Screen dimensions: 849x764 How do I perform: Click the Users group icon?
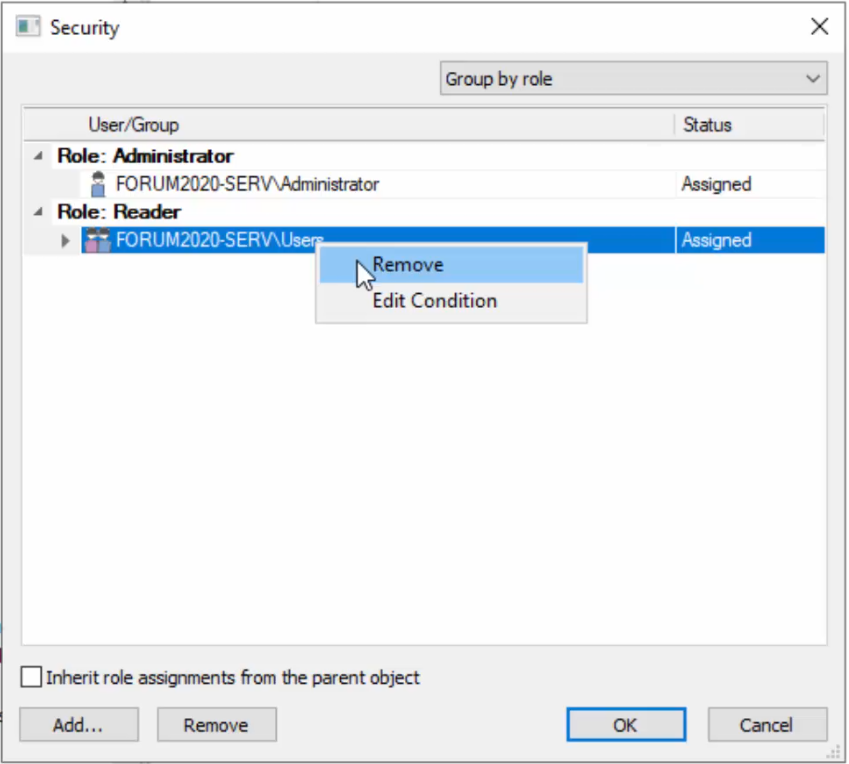(x=98, y=240)
